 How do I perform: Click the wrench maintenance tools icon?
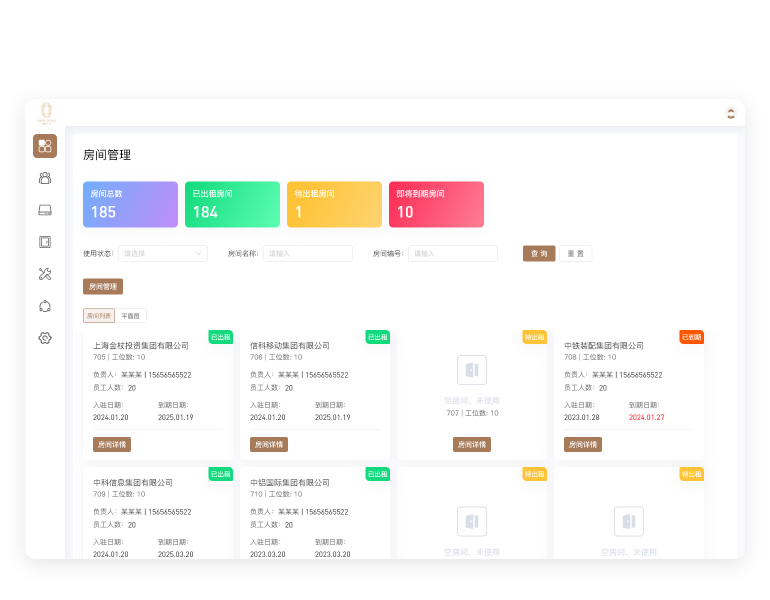pyautogui.click(x=45, y=274)
